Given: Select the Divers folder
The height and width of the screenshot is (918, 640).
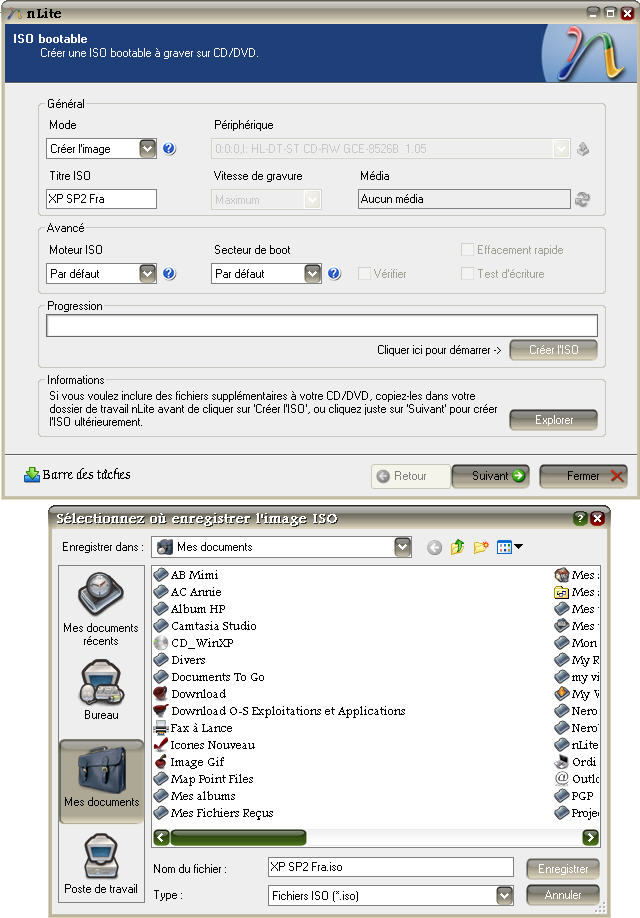Looking at the screenshot, I should [x=180, y=660].
